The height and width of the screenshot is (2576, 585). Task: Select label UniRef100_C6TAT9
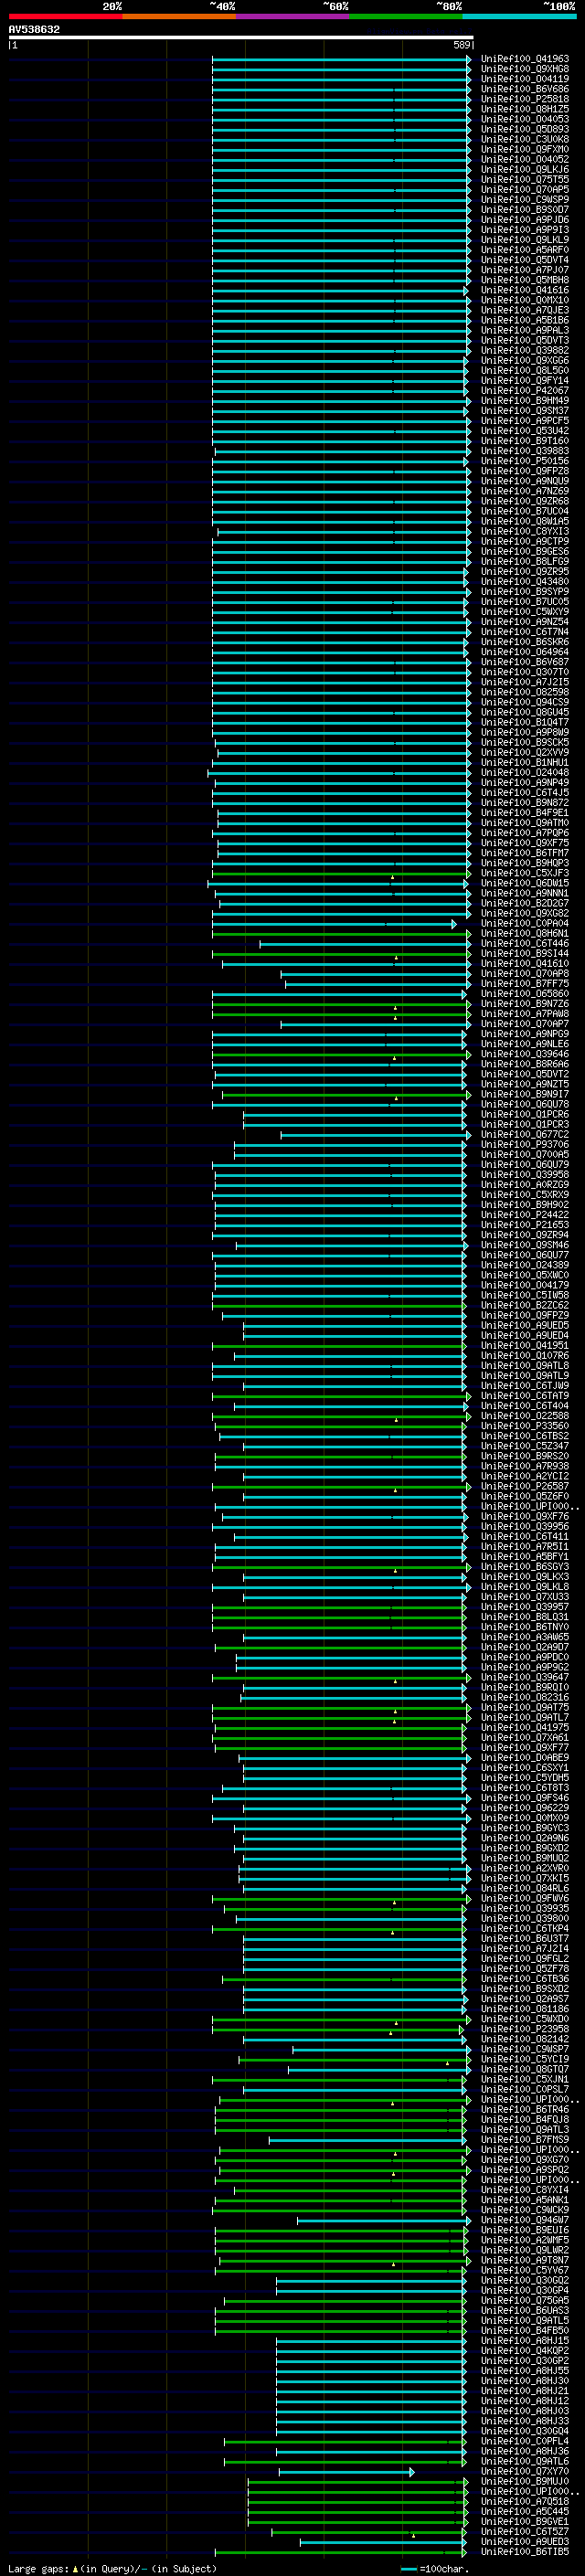[x=524, y=1396]
